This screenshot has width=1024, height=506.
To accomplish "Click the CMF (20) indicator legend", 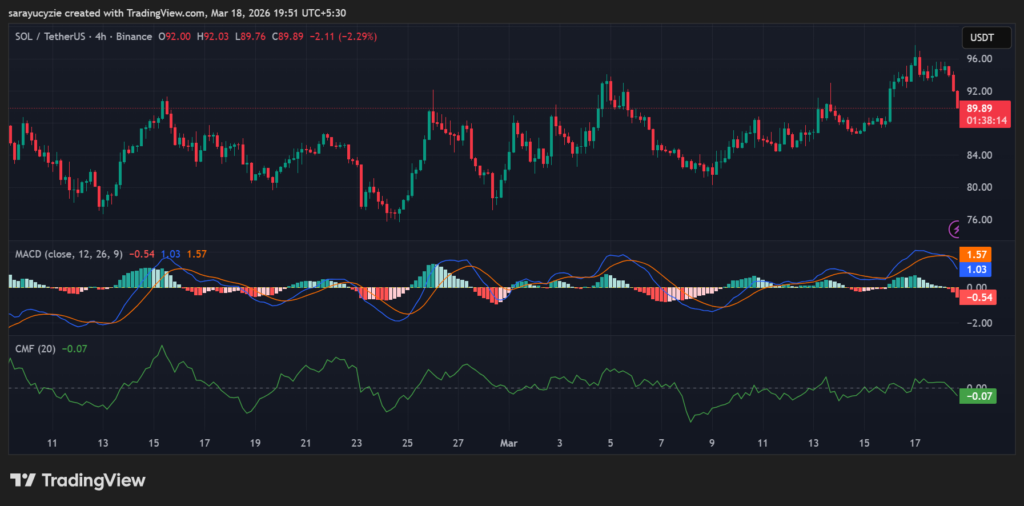I will coord(35,348).
